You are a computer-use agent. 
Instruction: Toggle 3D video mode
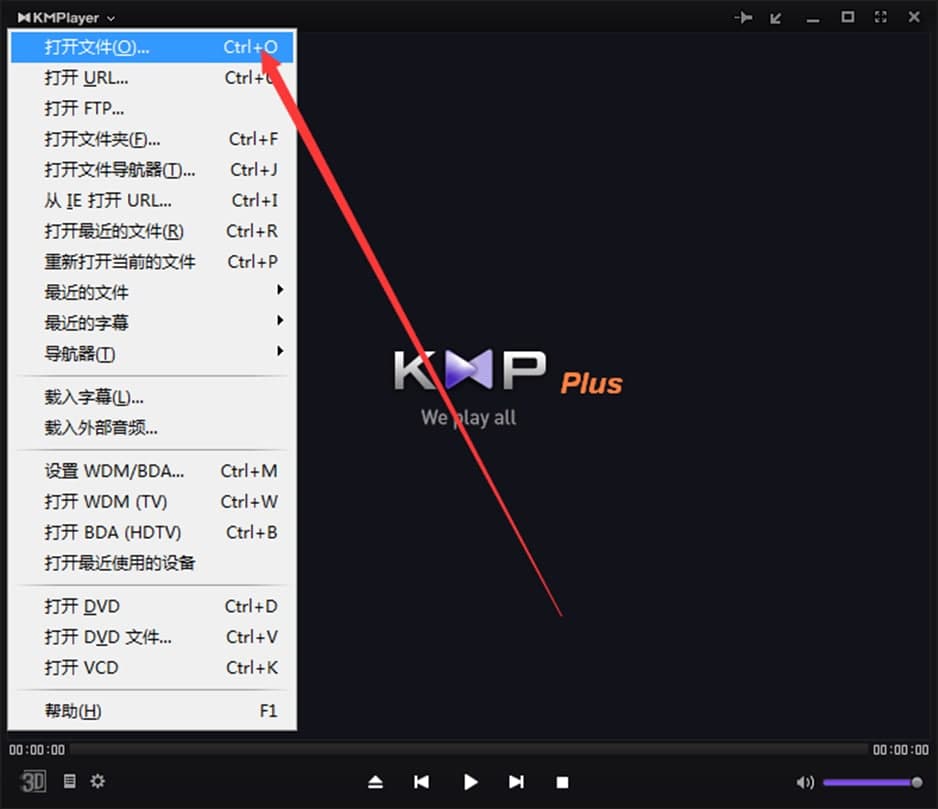pyautogui.click(x=33, y=782)
